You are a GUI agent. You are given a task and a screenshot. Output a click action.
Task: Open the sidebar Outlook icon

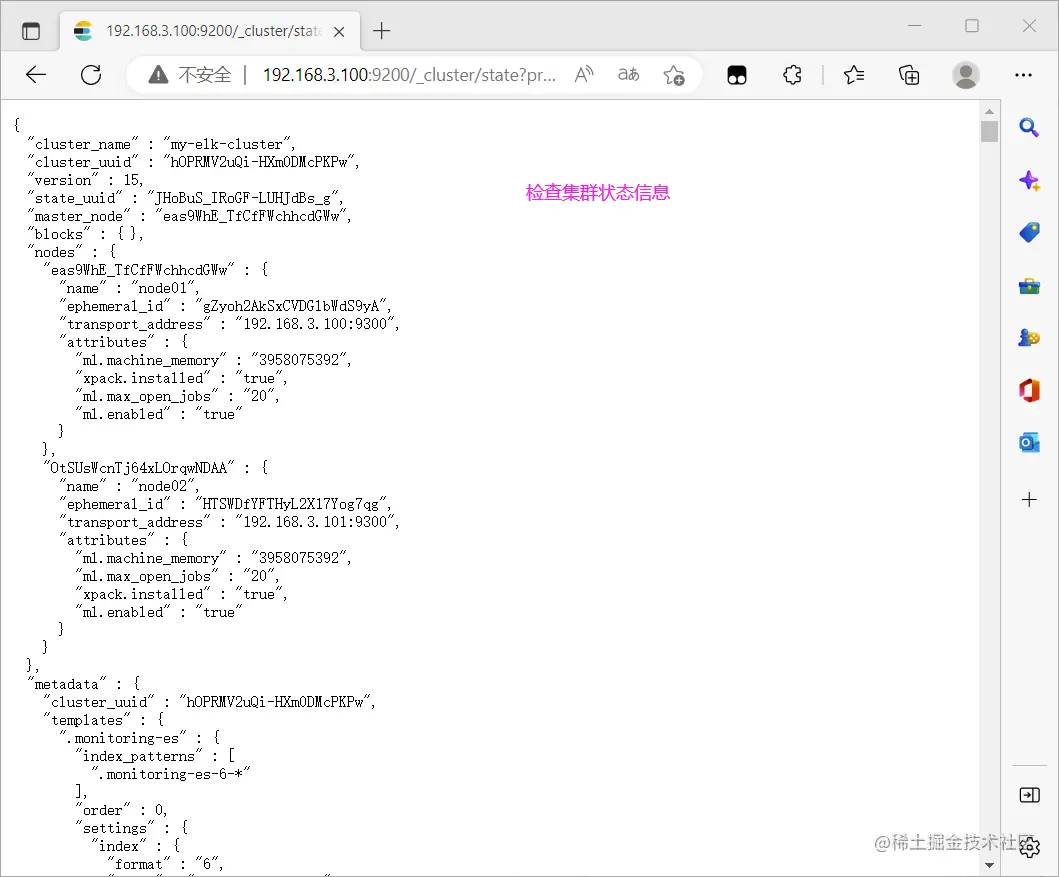point(1029,443)
